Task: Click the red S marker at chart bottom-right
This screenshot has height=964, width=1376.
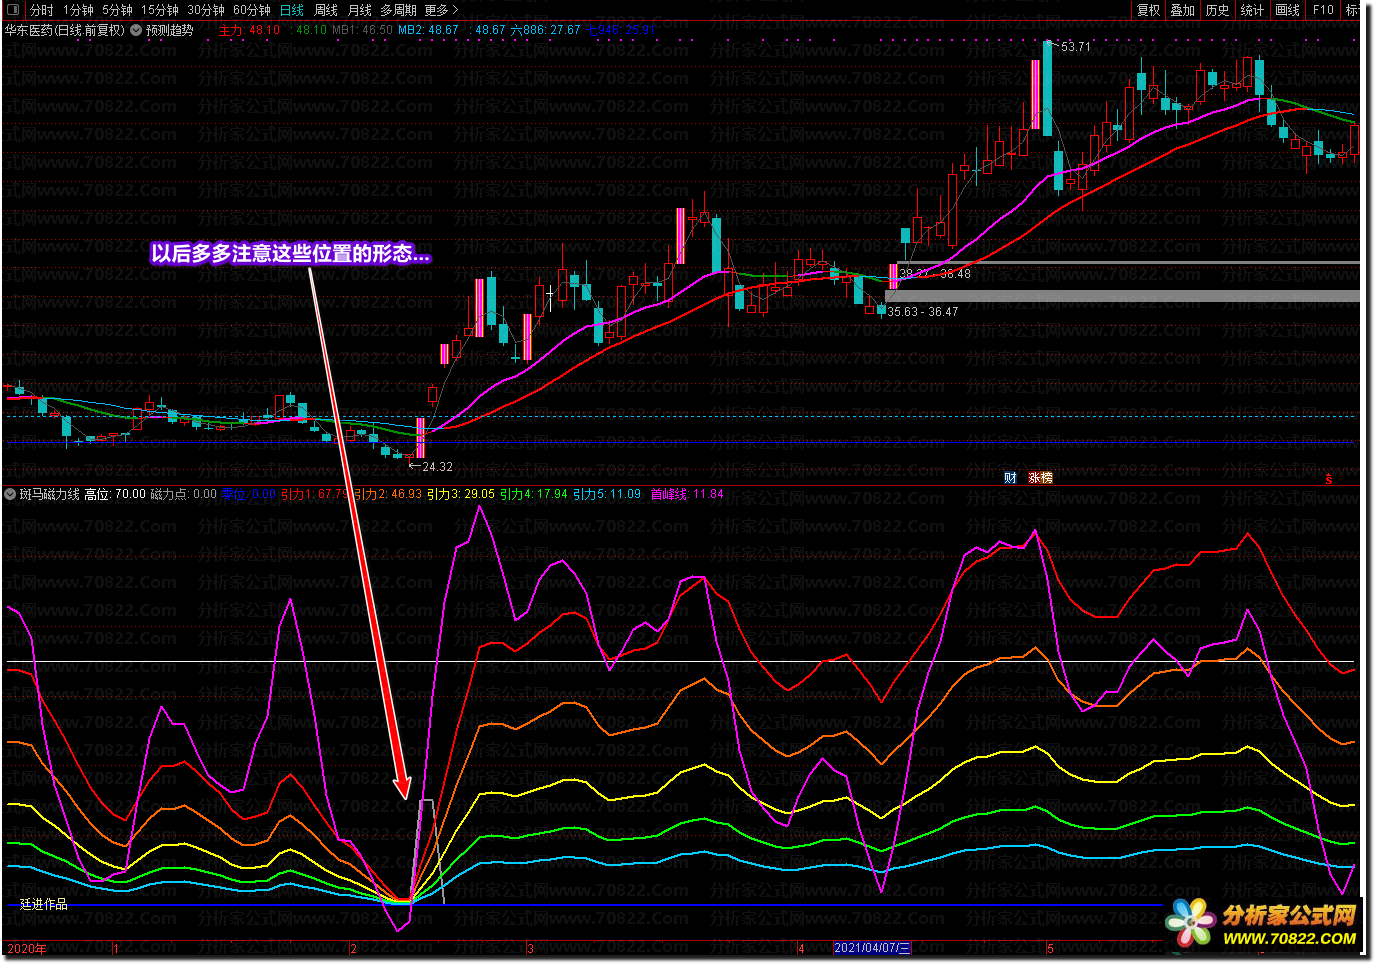Action: coord(1329,479)
